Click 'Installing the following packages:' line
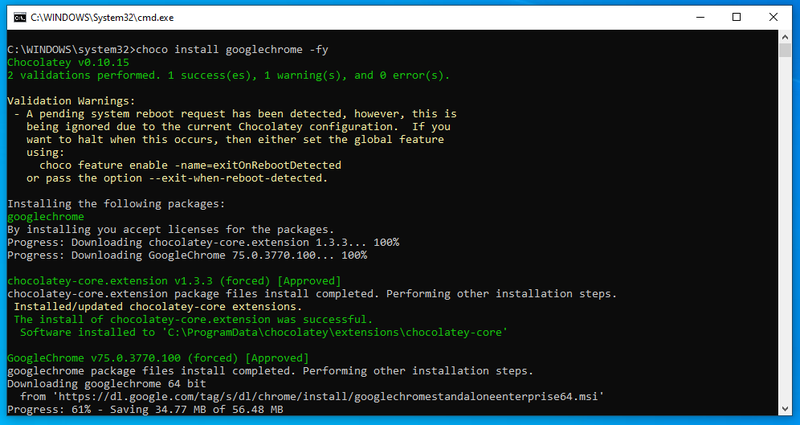This screenshot has width=800, height=425. coord(116,204)
